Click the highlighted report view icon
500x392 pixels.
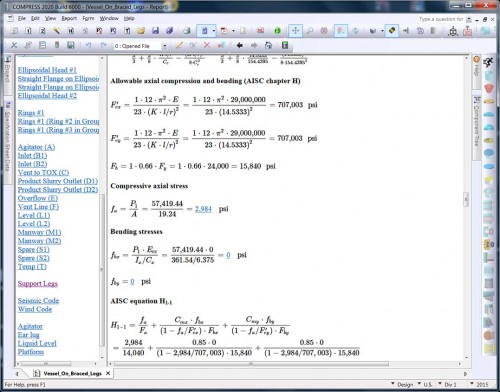(x=204, y=31)
